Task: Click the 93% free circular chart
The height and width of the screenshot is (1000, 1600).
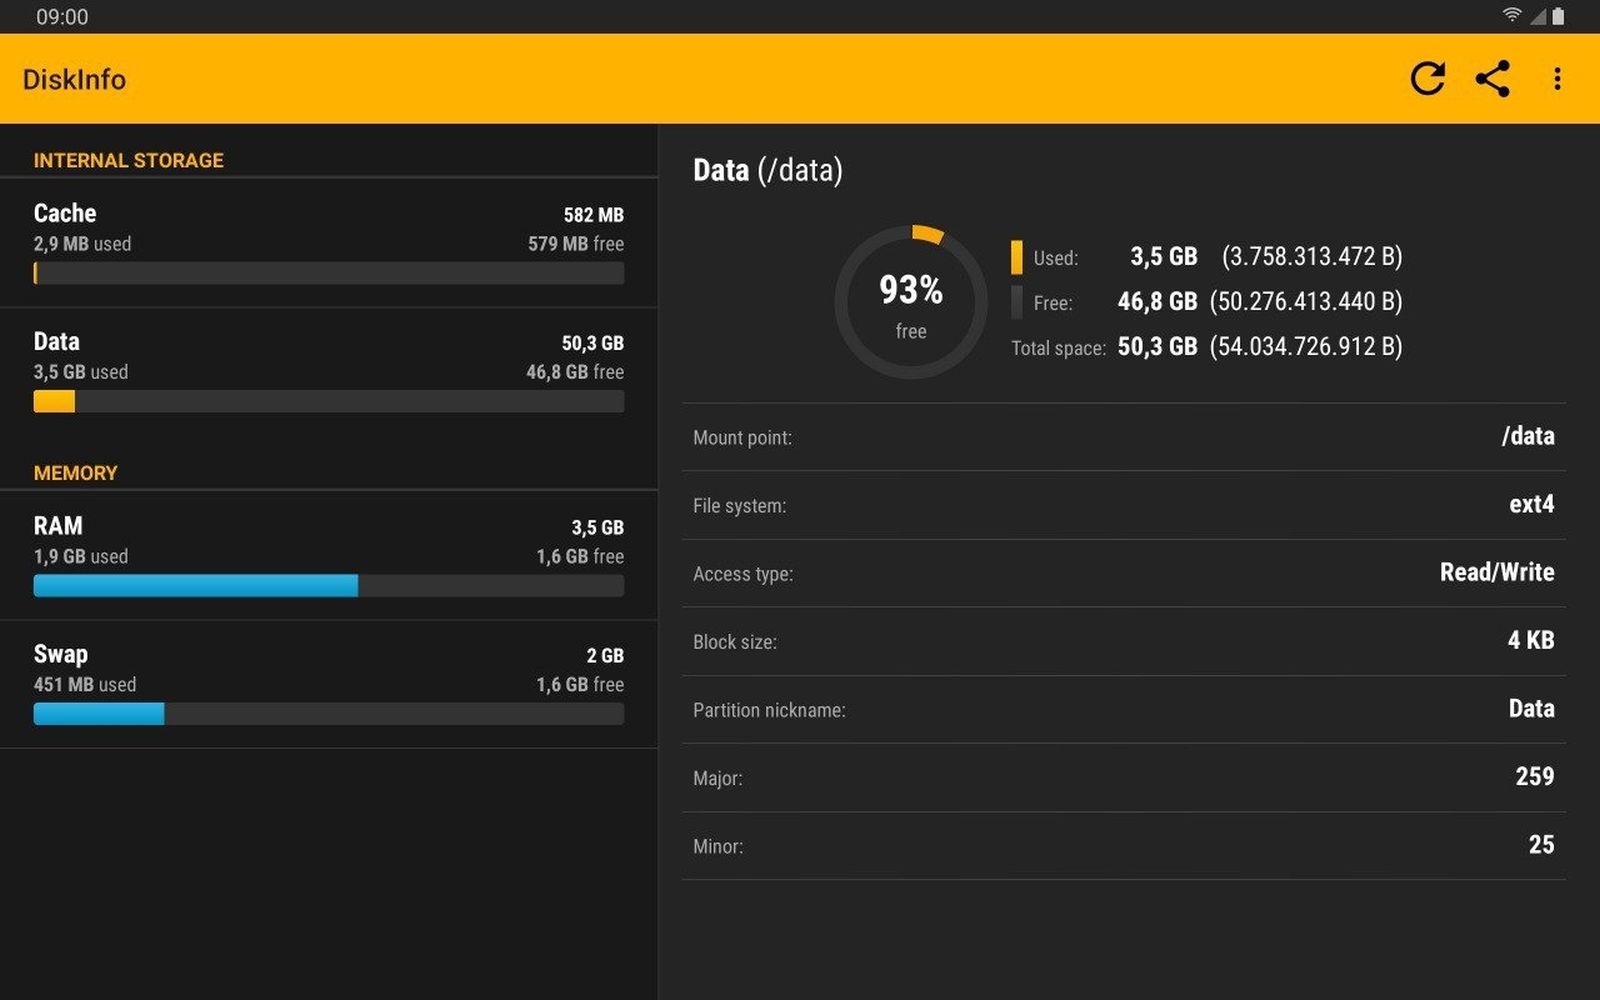Action: (910, 302)
